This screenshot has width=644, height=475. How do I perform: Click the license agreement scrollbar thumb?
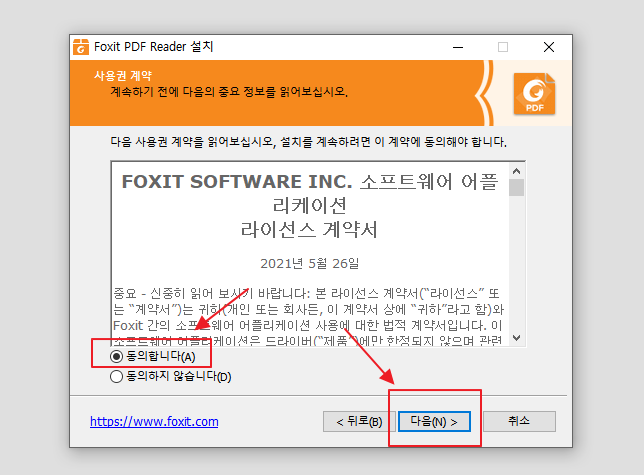(x=517, y=188)
